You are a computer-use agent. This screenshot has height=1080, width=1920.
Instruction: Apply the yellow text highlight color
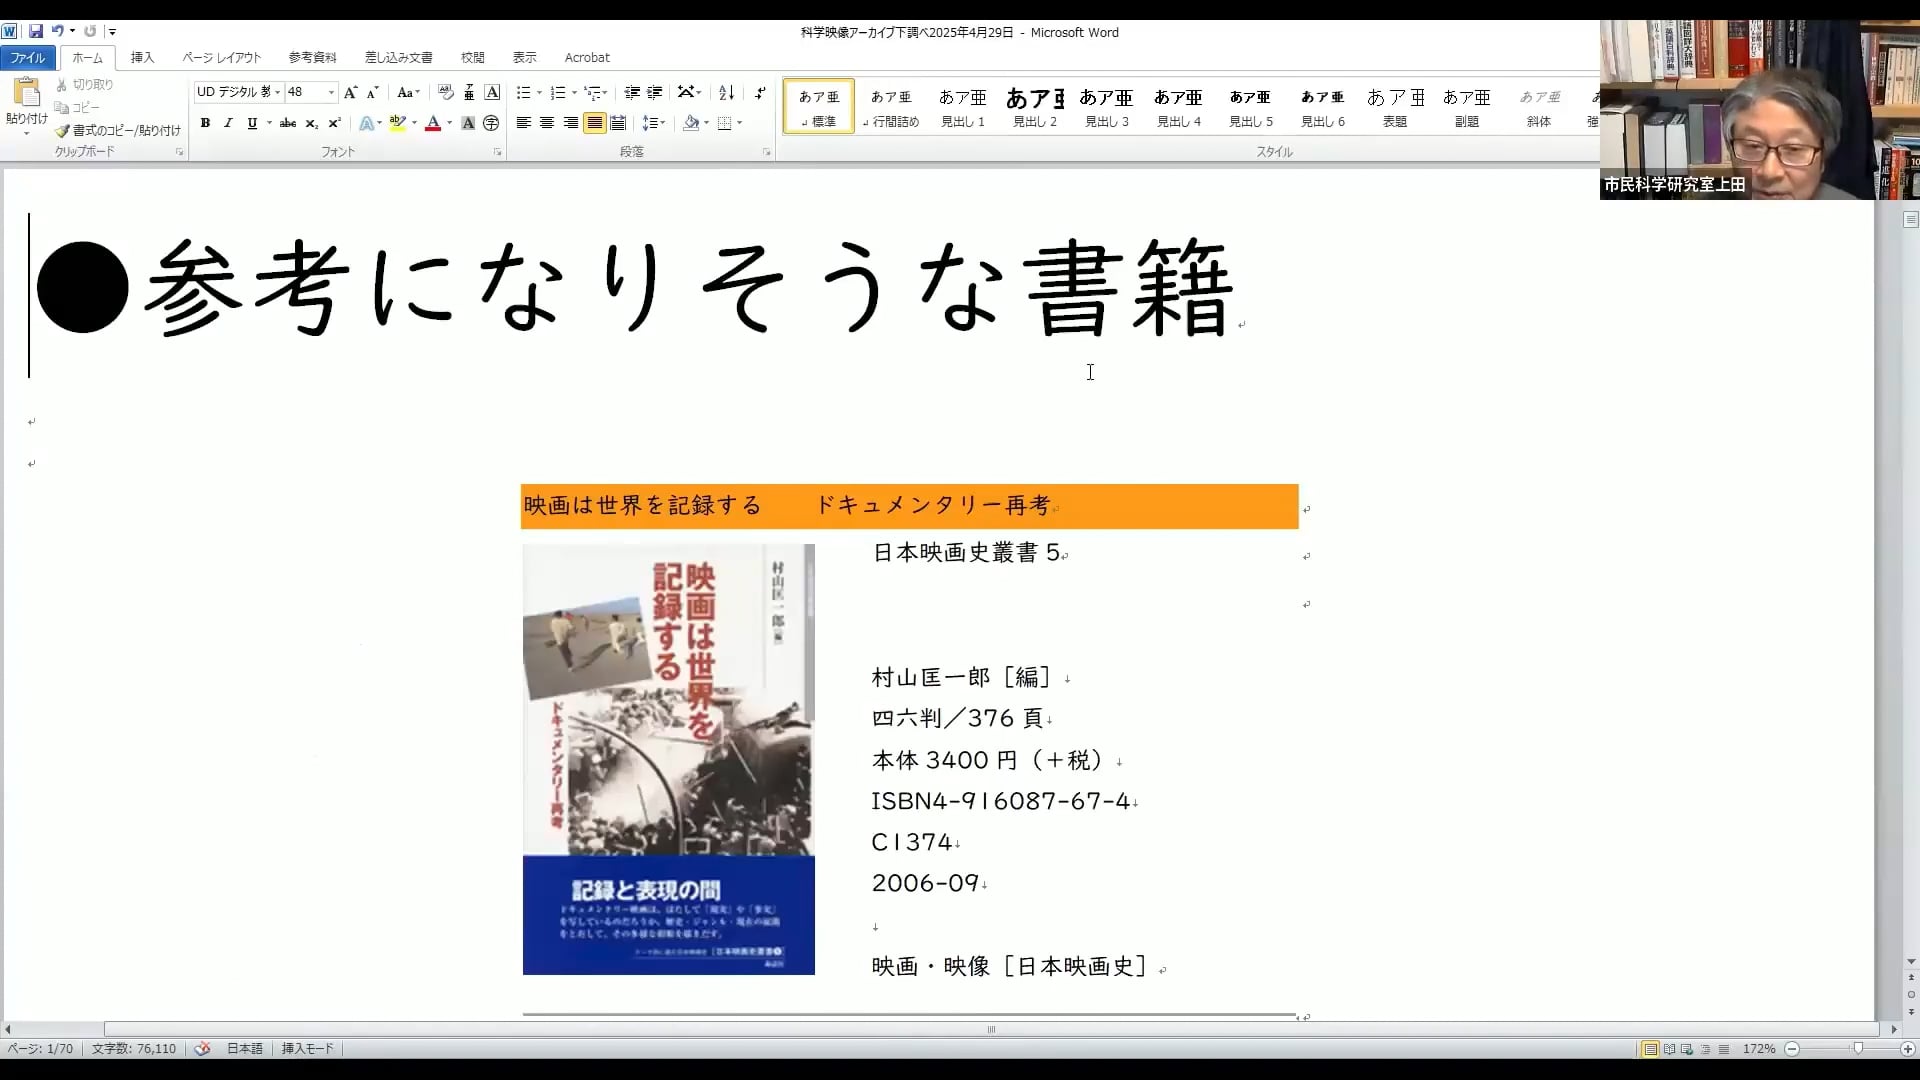pos(397,123)
